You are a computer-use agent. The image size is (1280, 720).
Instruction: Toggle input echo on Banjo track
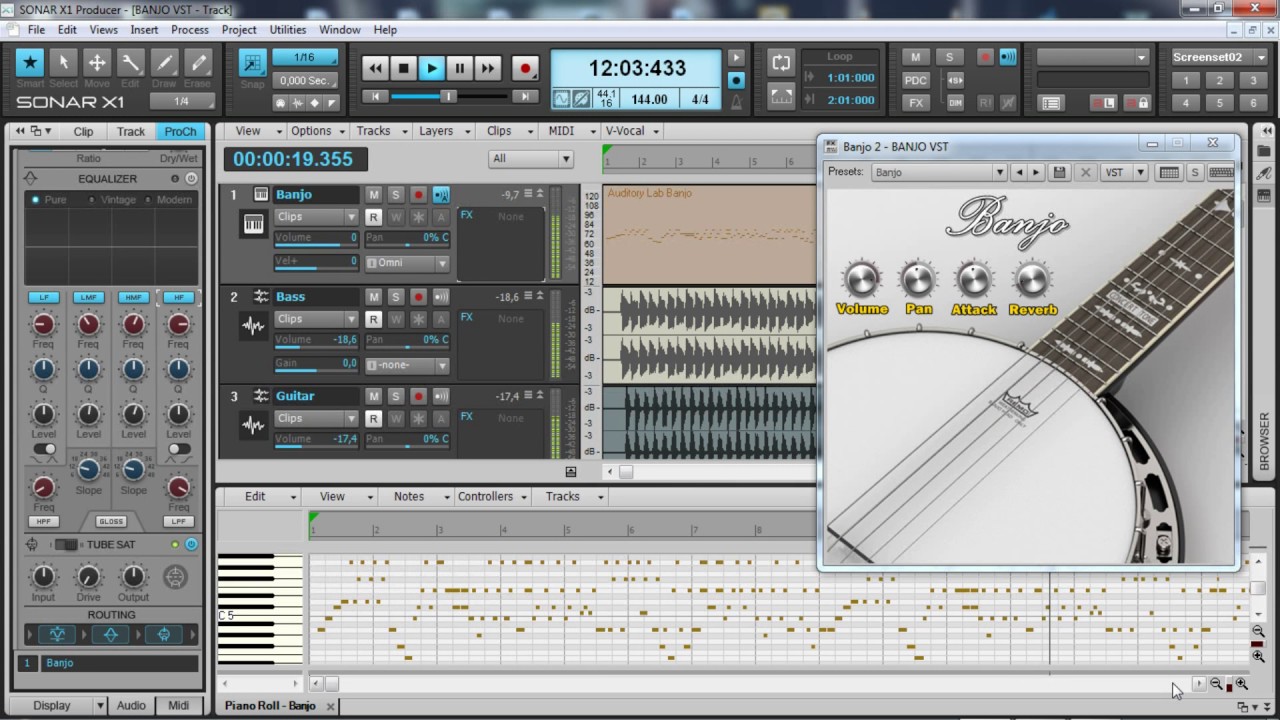[x=441, y=194]
